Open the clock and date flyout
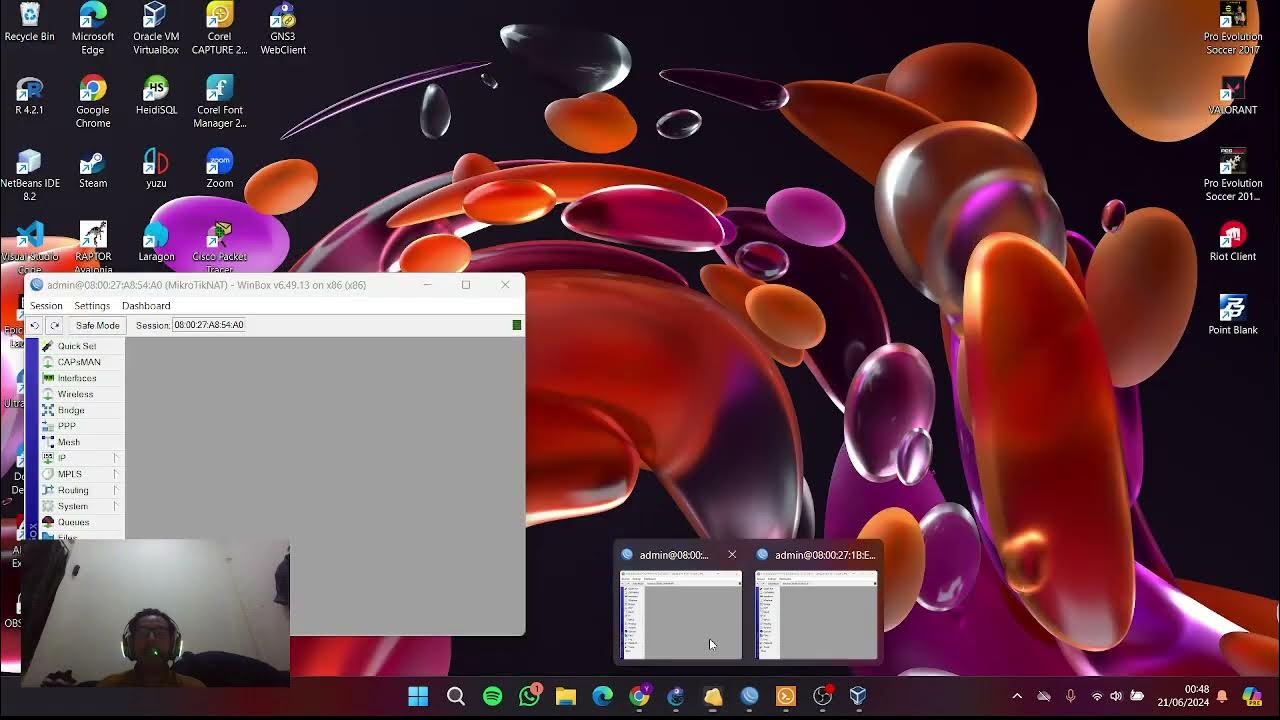This screenshot has width=1280, height=720. pos(1185,696)
